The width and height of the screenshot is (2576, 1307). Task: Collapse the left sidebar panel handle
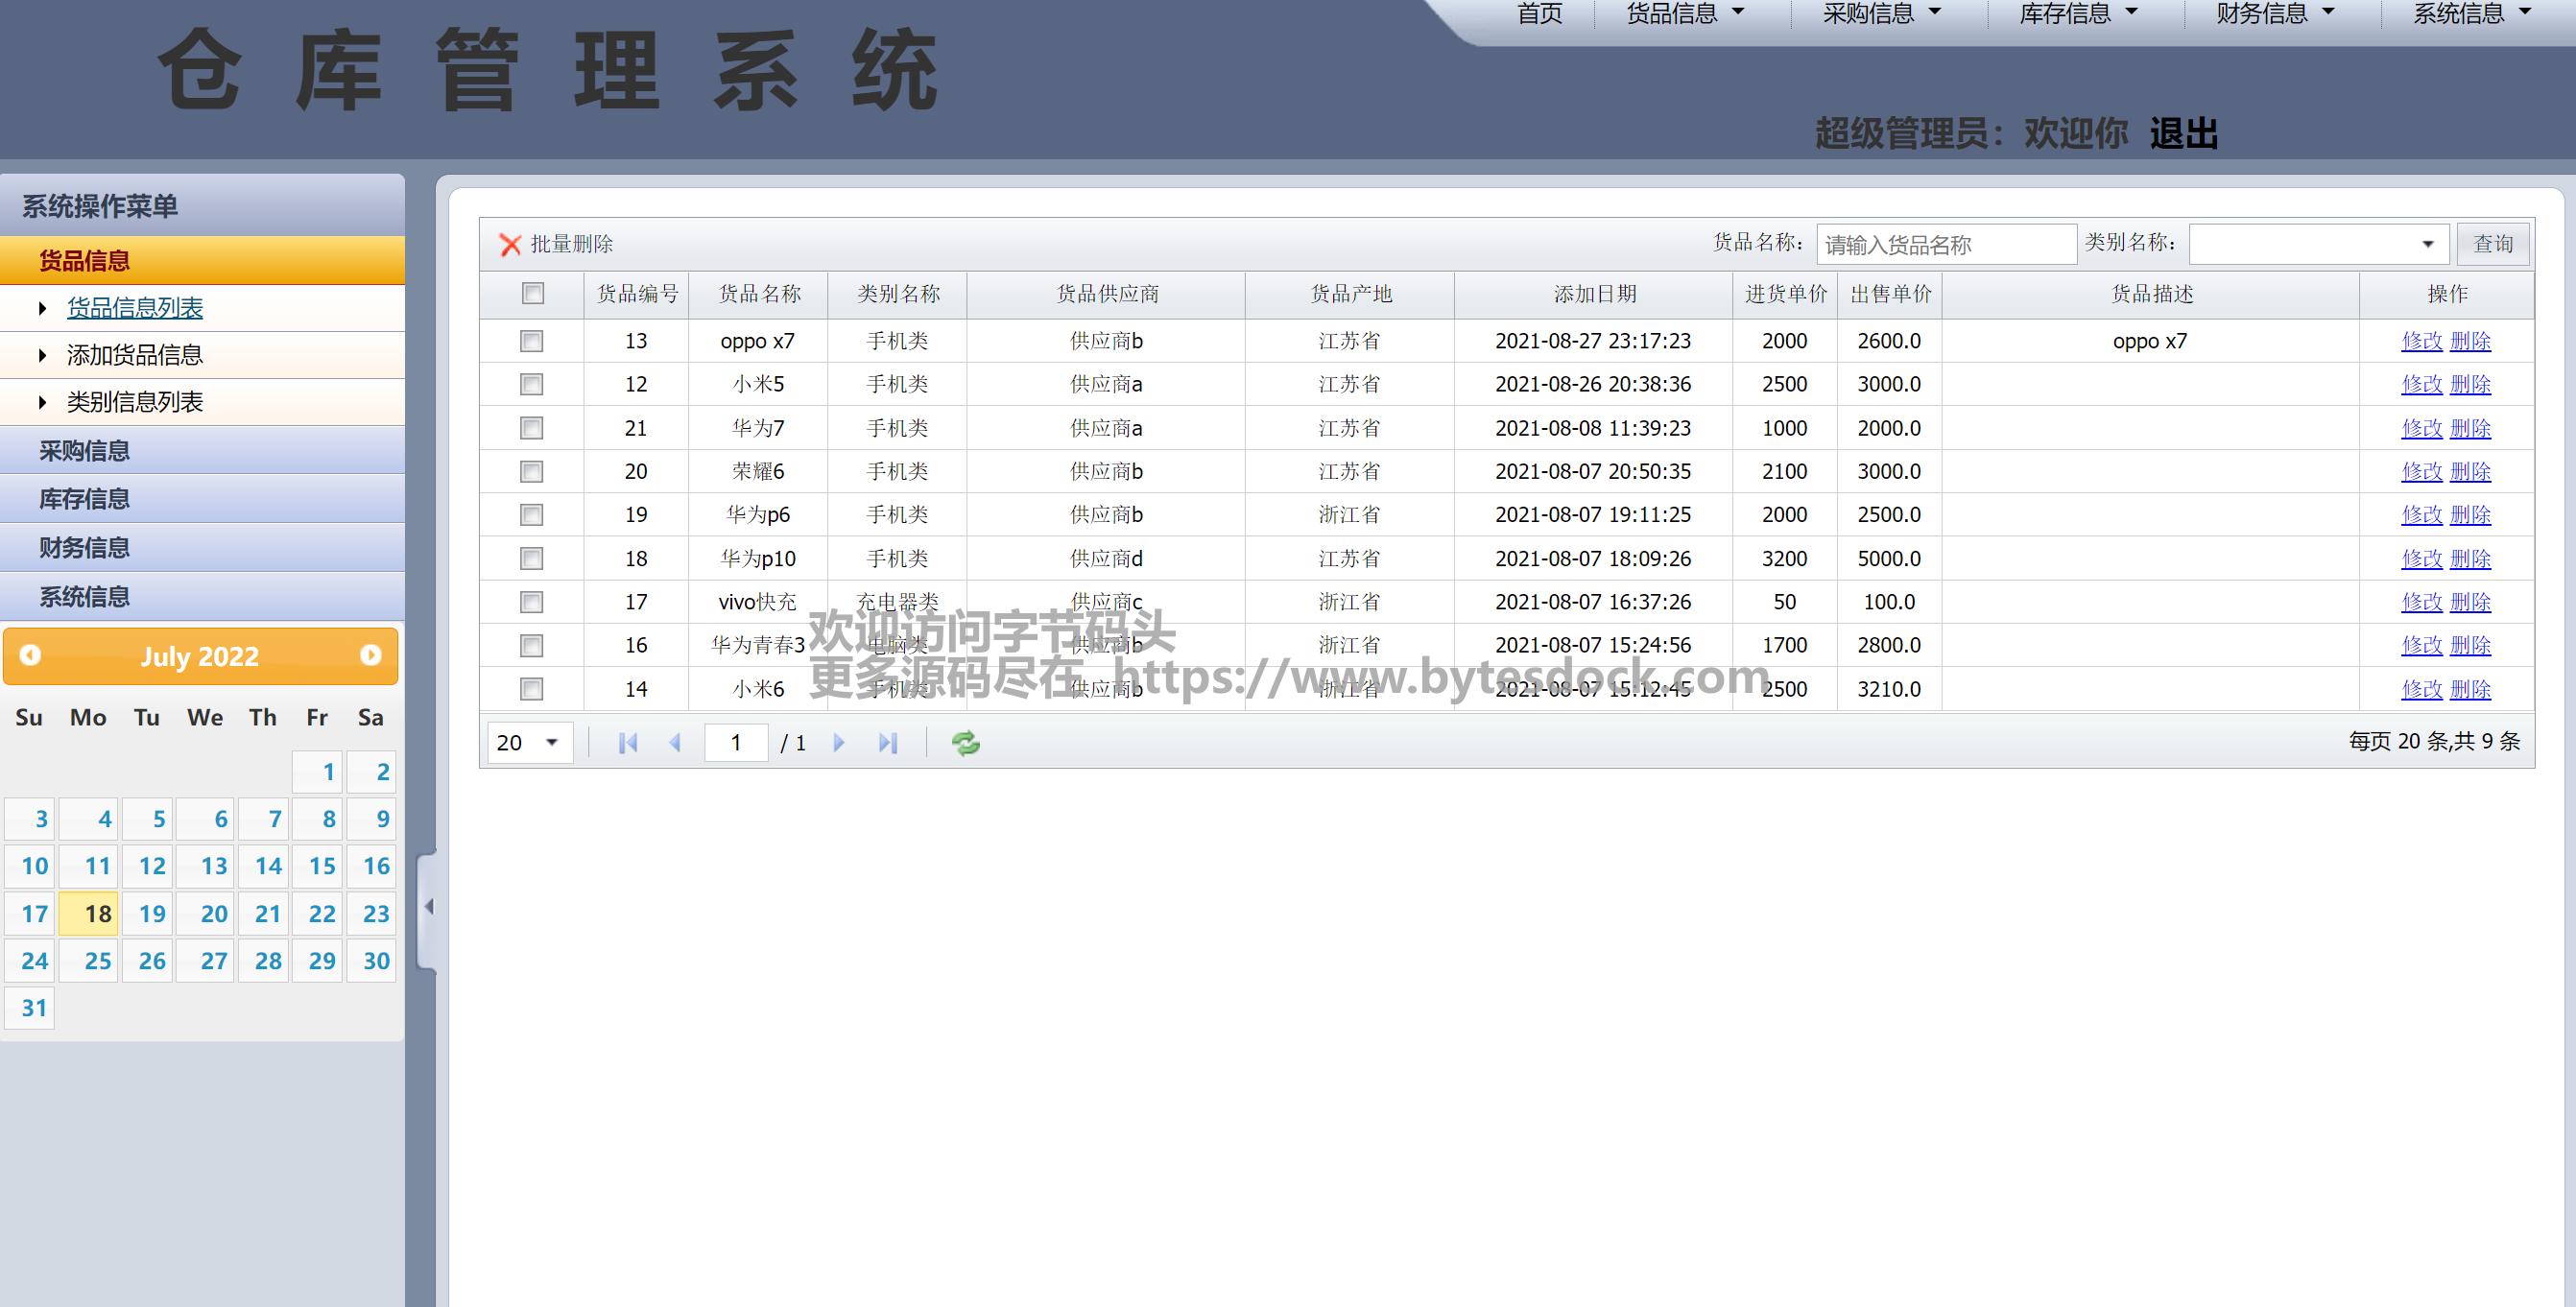[428, 907]
